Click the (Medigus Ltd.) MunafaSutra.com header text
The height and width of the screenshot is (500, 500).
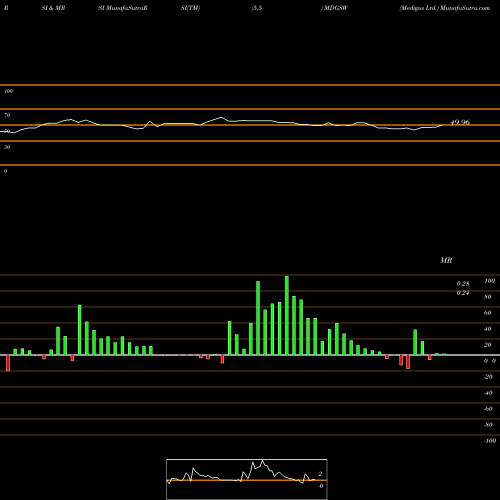tap(445, 8)
